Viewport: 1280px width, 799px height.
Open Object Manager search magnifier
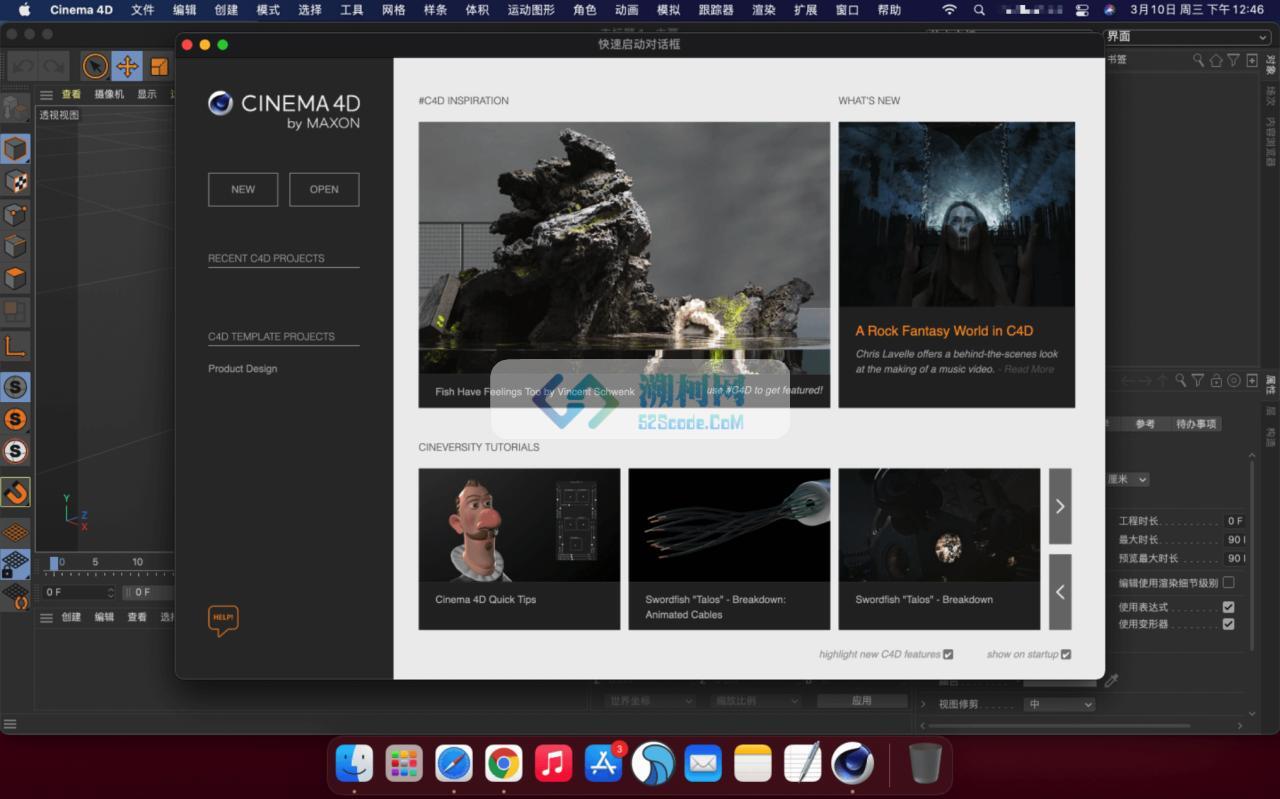pos(1198,60)
